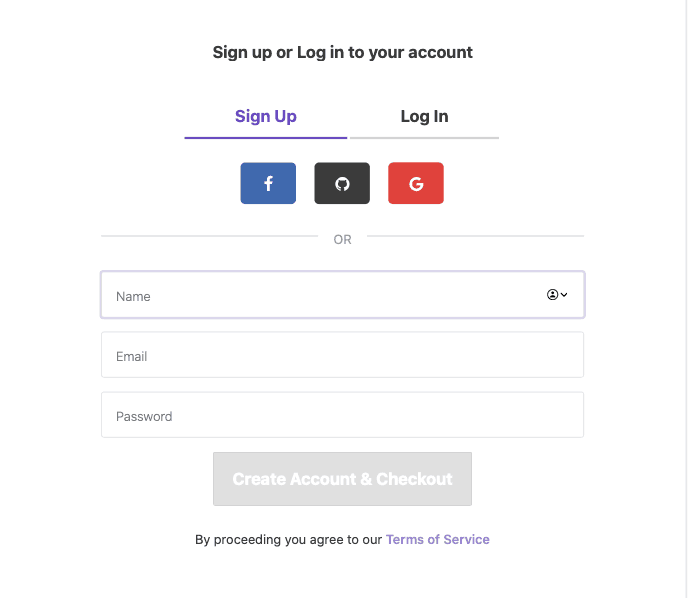Click the divider line right of OR

(x=475, y=236)
